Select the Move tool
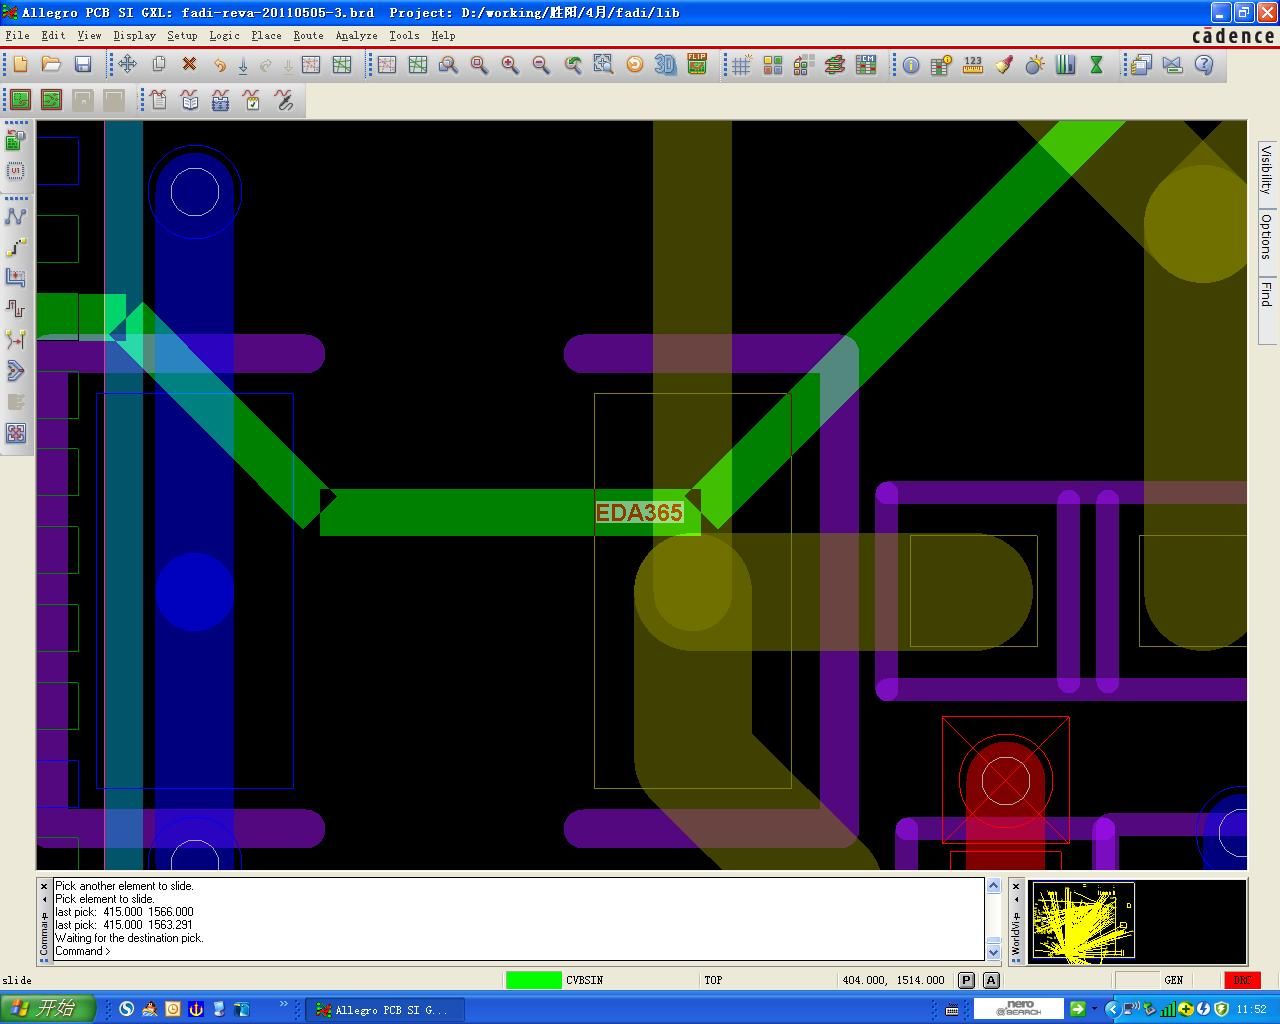 [x=127, y=65]
